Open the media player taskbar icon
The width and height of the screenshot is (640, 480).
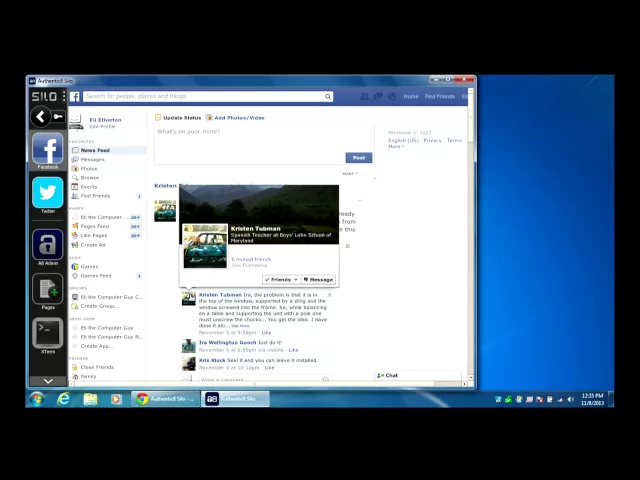tap(116, 399)
